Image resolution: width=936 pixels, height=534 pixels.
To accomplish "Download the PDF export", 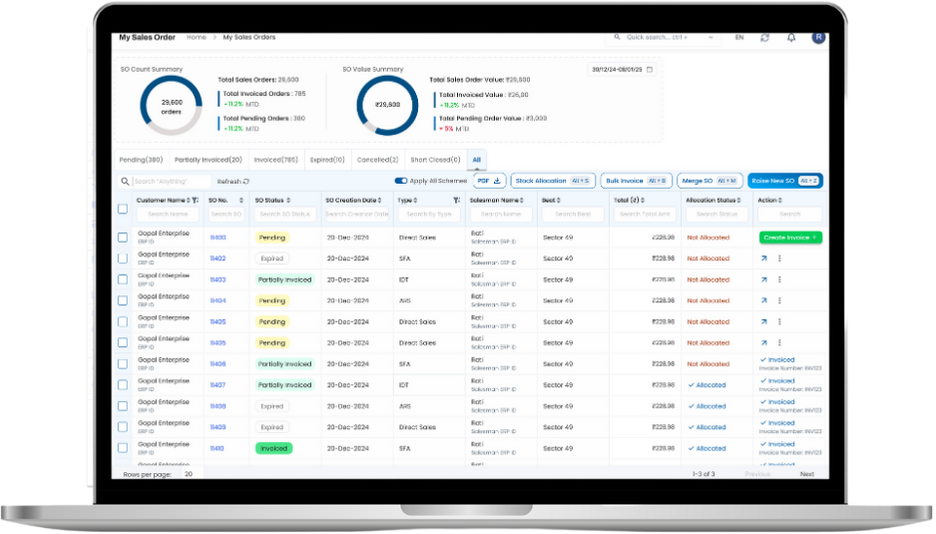I will 489,181.
